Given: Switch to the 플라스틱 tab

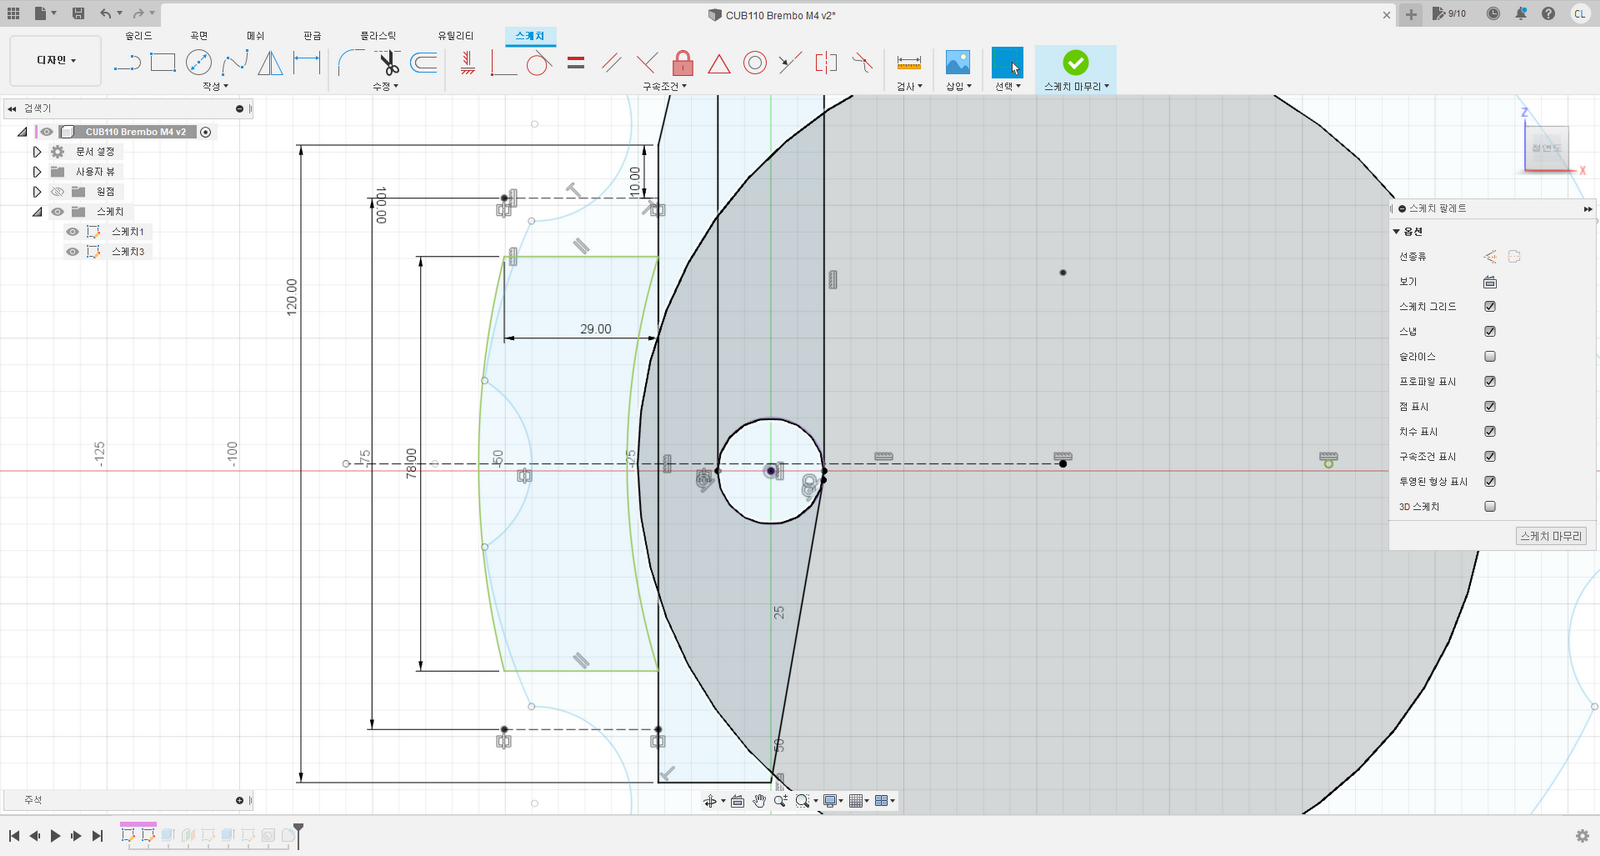Looking at the screenshot, I should (378, 36).
